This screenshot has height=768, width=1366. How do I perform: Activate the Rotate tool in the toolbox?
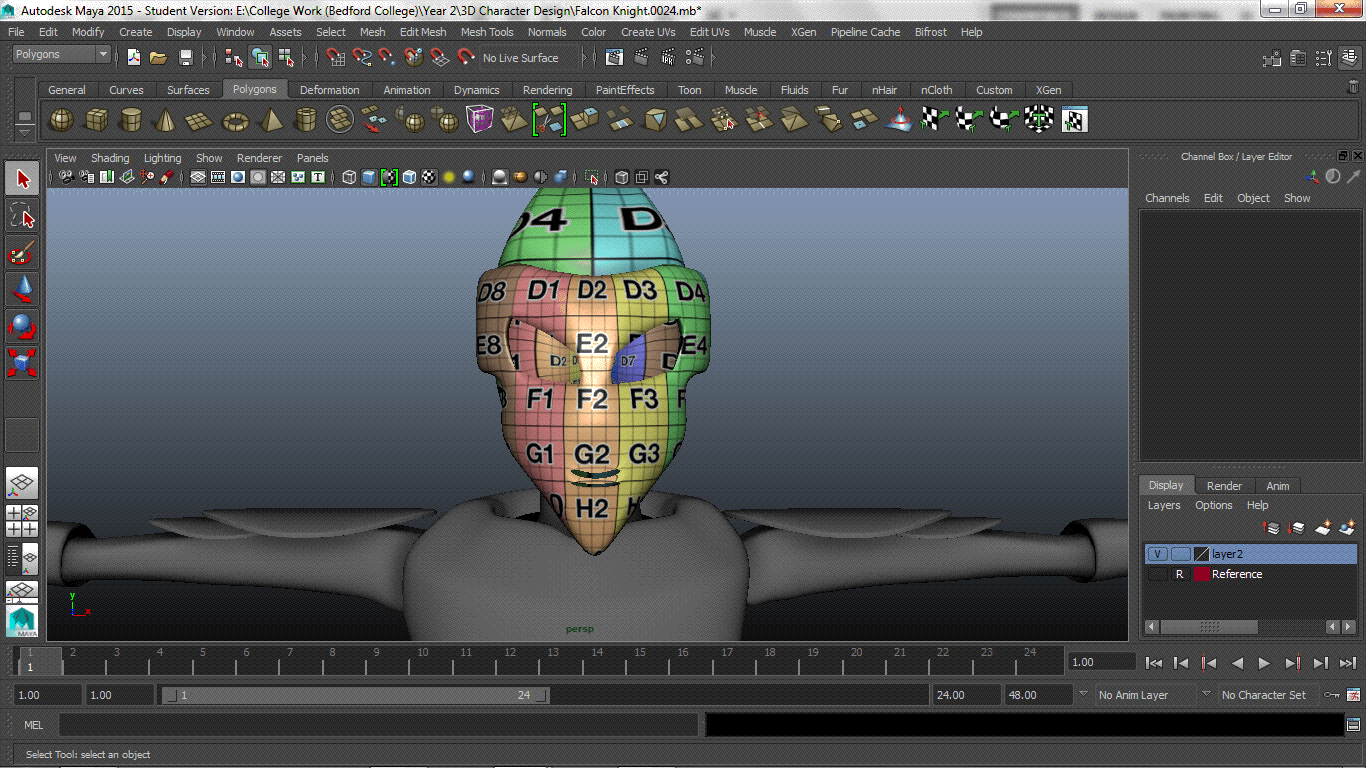tap(22, 326)
